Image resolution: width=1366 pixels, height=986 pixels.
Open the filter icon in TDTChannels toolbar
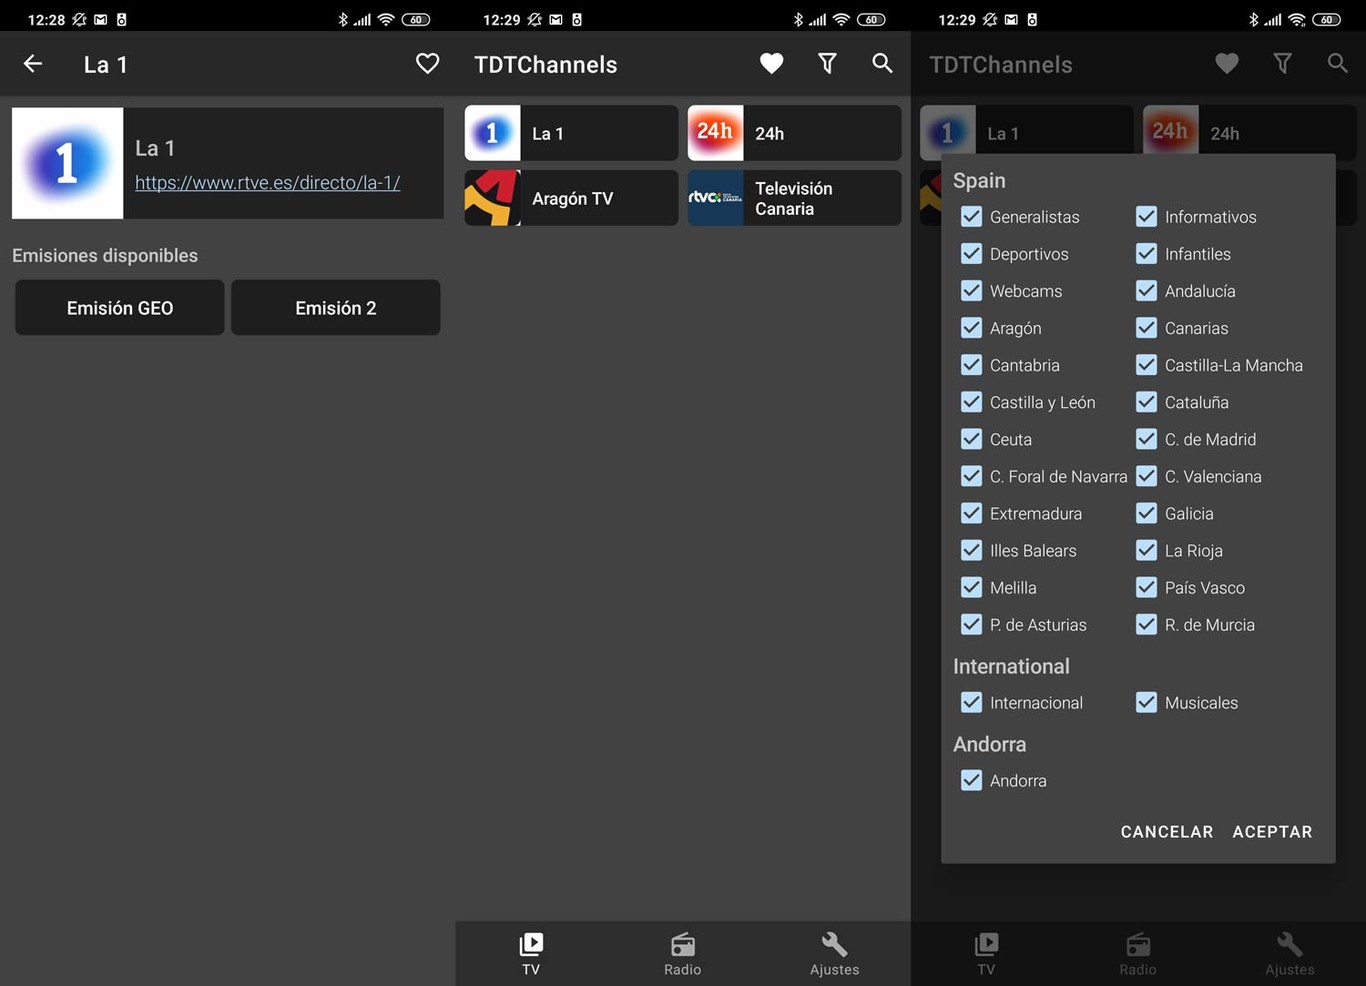(826, 63)
